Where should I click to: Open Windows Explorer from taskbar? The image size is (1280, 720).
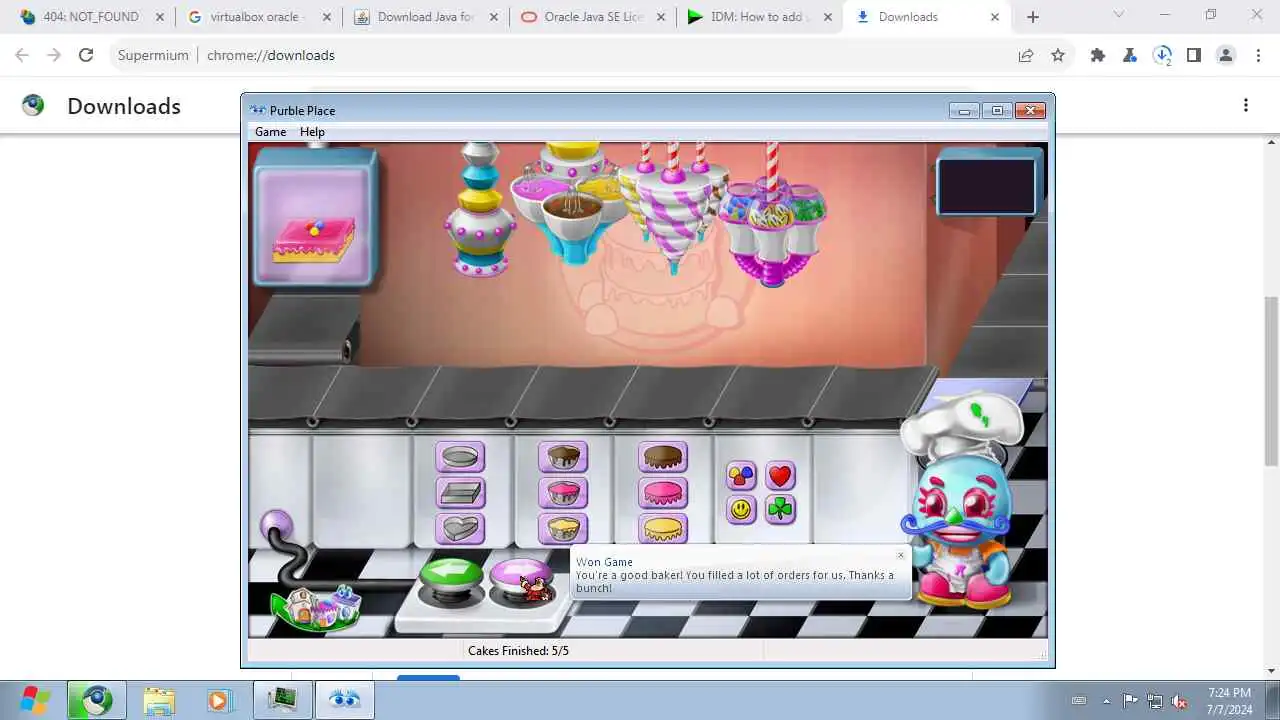pyautogui.click(x=159, y=700)
